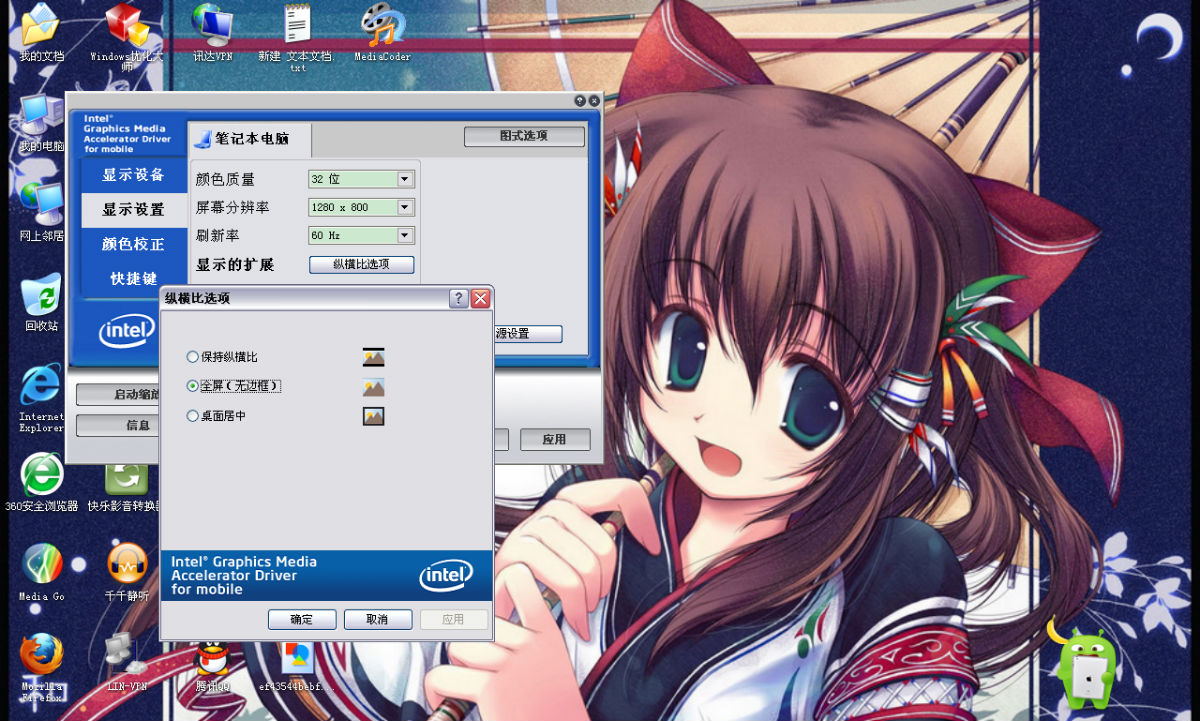The width and height of the screenshot is (1200, 721).
Task: Switch to the 显示设备 side tab
Action: 133,175
